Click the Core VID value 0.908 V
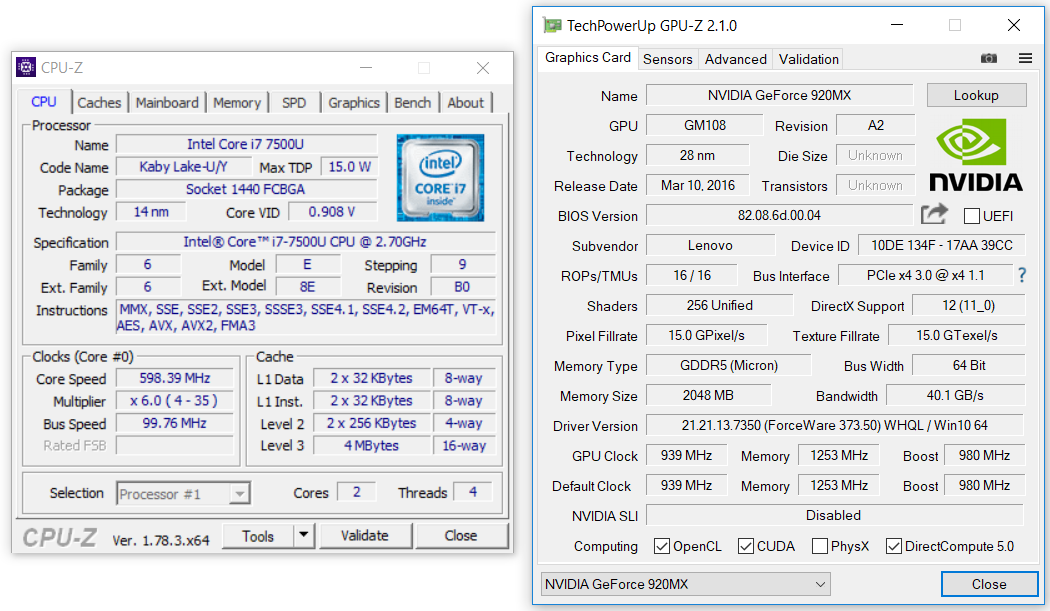This screenshot has height=611, width=1050. (332, 212)
